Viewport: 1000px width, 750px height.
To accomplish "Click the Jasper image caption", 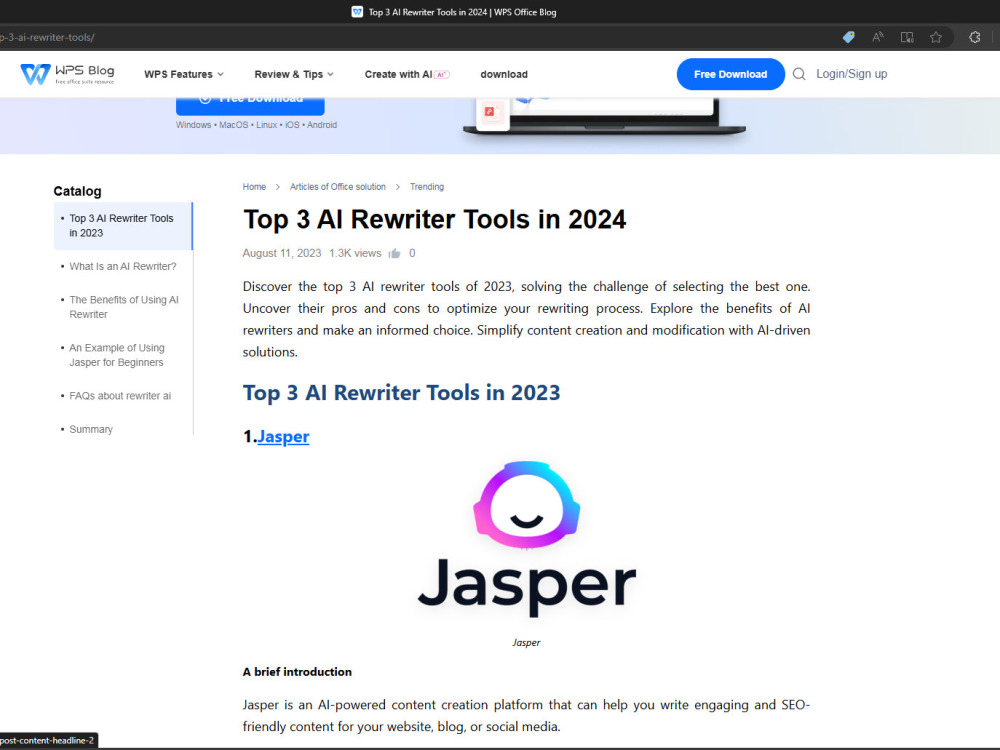I will pyautogui.click(x=526, y=643).
